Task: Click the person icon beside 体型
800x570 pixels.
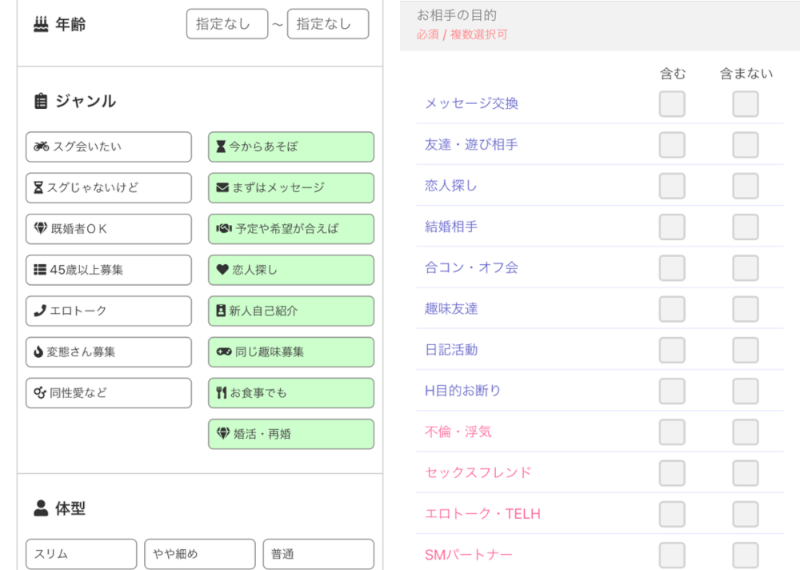Action: pyautogui.click(x=41, y=508)
